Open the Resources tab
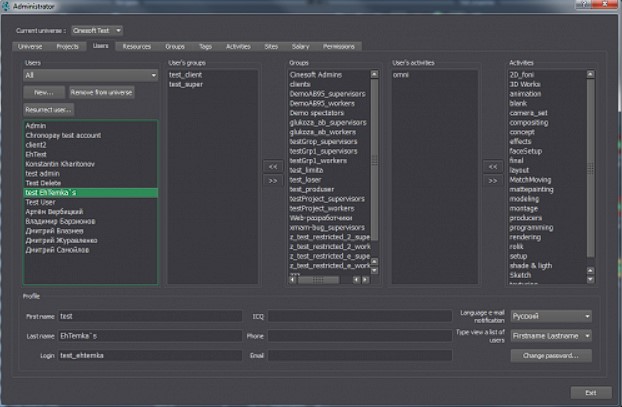The width and height of the screenshot is (622, 407). pyautogui.click(x=136, y=46)
